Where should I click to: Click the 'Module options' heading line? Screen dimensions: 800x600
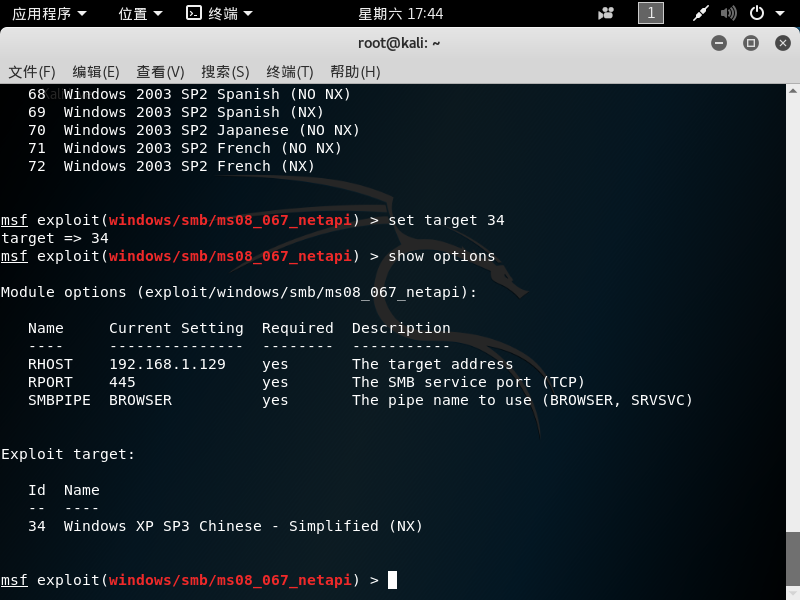pos(239,292)
